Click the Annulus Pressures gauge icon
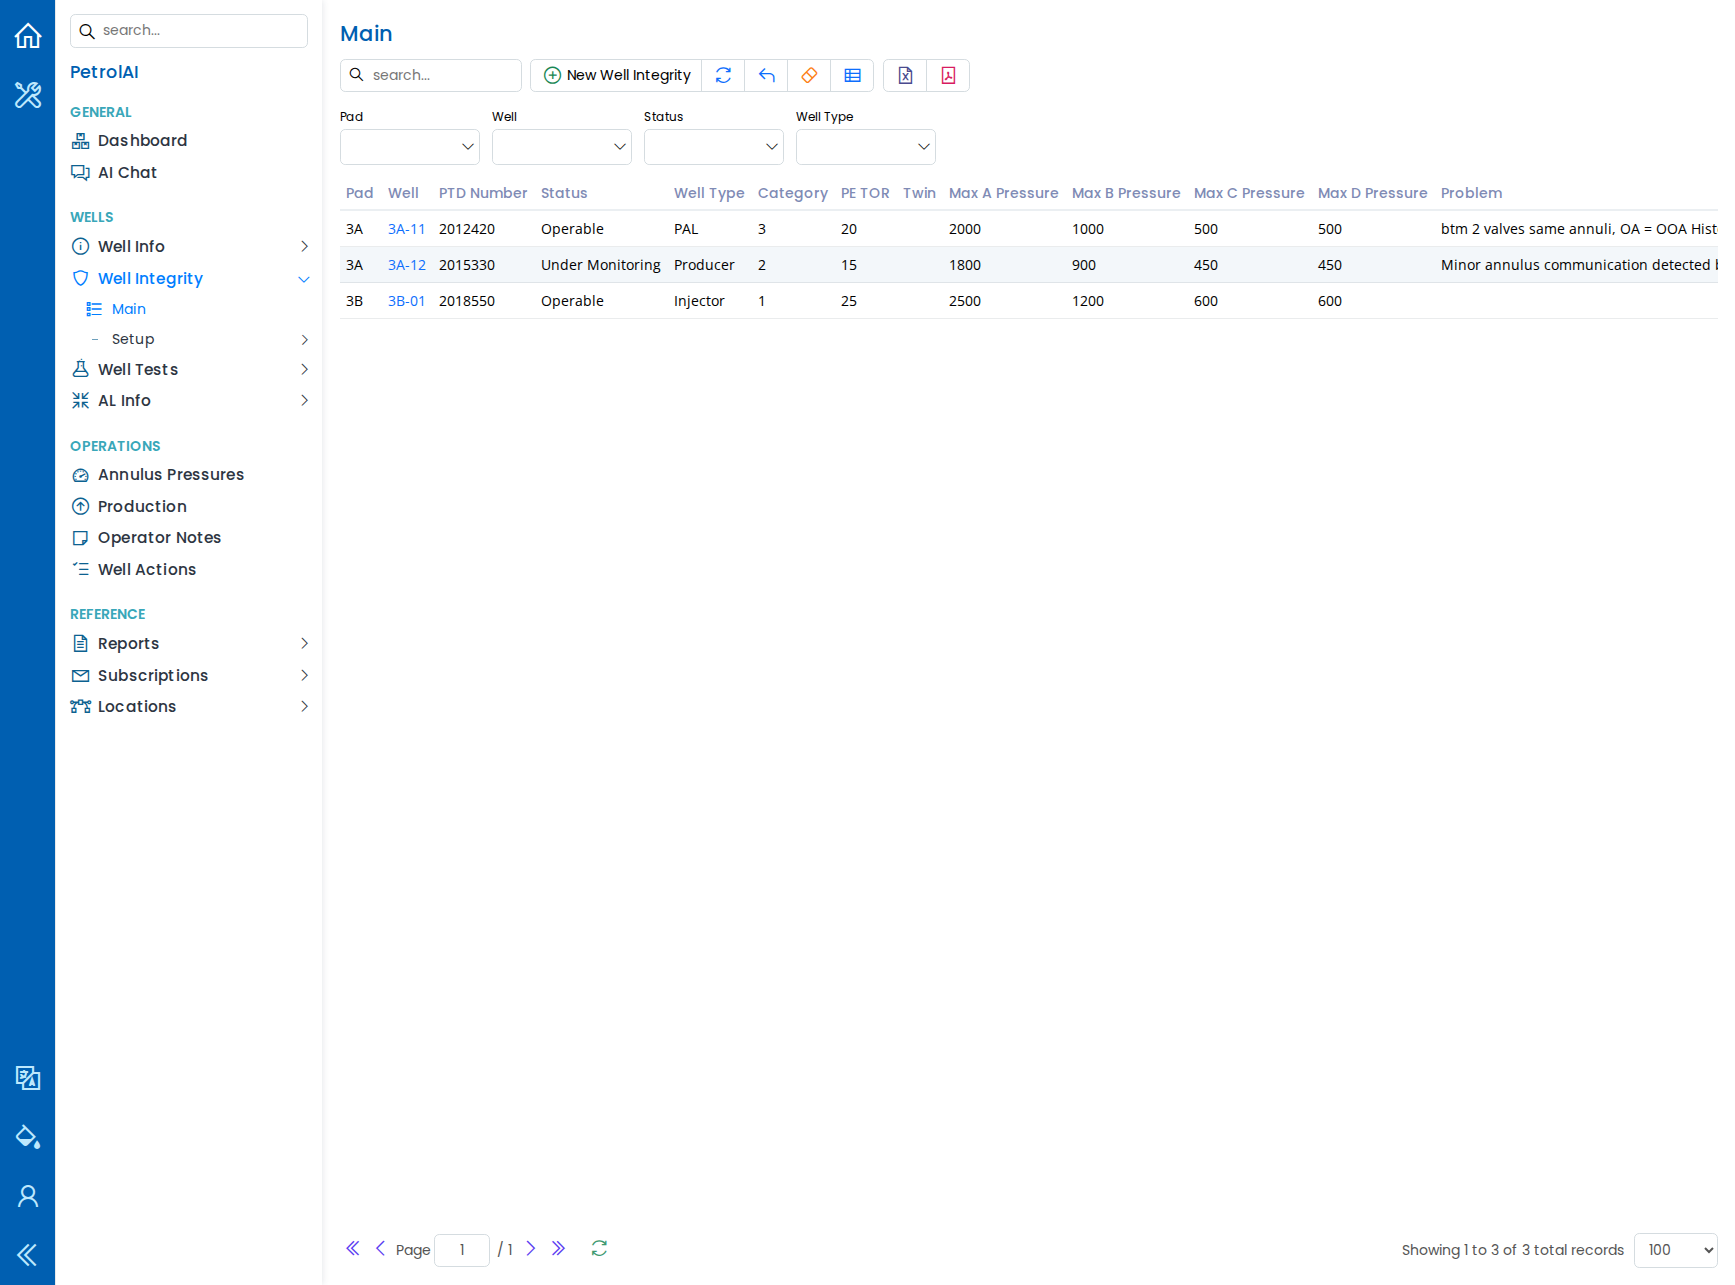Screen dimensions: 1735x1285 point(81,475)
